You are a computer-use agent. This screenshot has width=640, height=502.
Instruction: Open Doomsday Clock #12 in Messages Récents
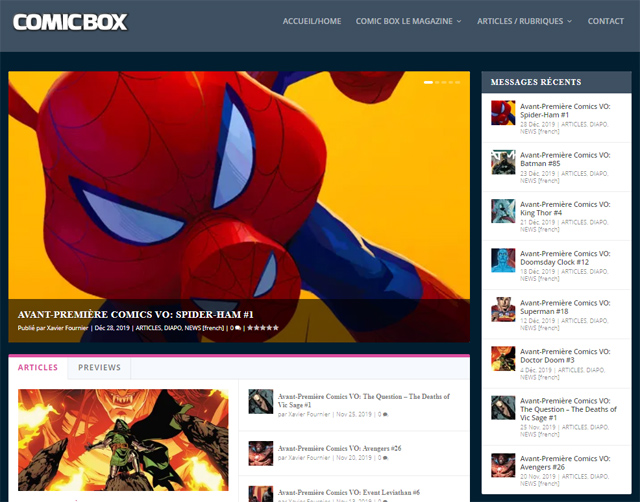pyautogui.click(x=565, y=258)
